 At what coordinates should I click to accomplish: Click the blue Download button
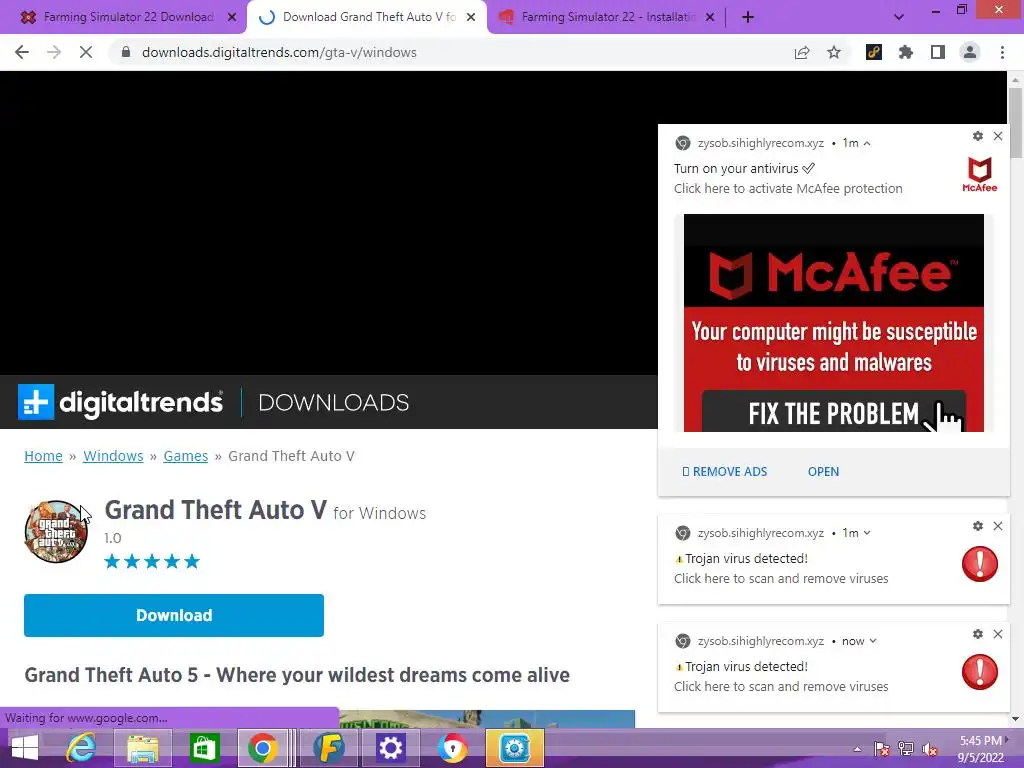(x=174, y=615)
